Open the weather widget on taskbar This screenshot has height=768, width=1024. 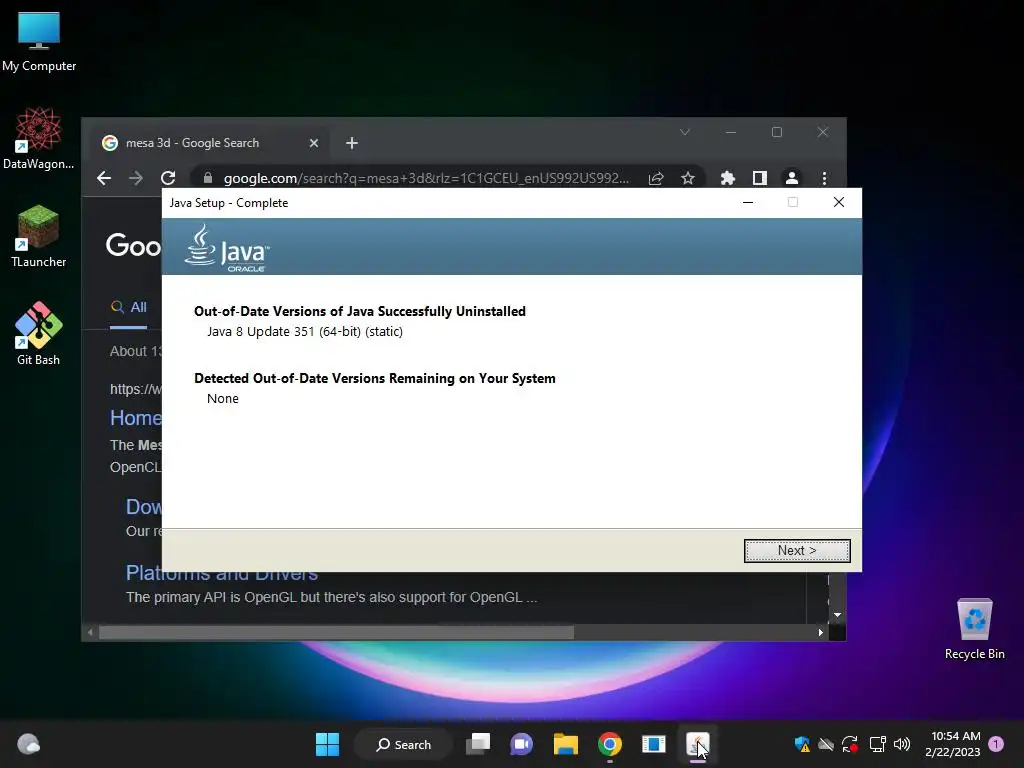pyautogui.click(x=28, y=744)
